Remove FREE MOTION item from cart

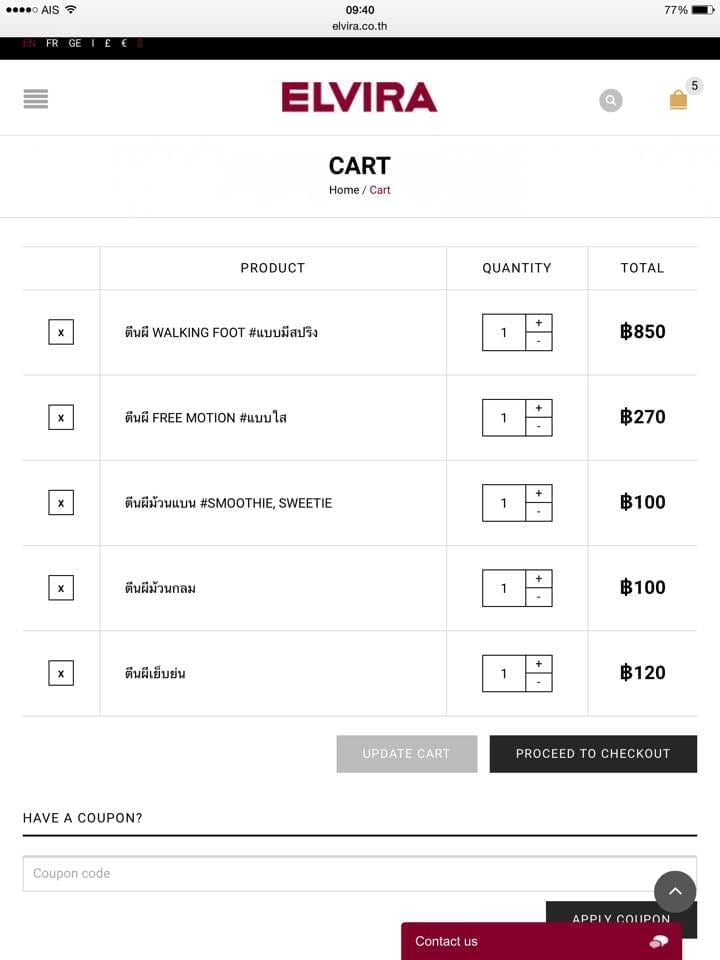61,417
